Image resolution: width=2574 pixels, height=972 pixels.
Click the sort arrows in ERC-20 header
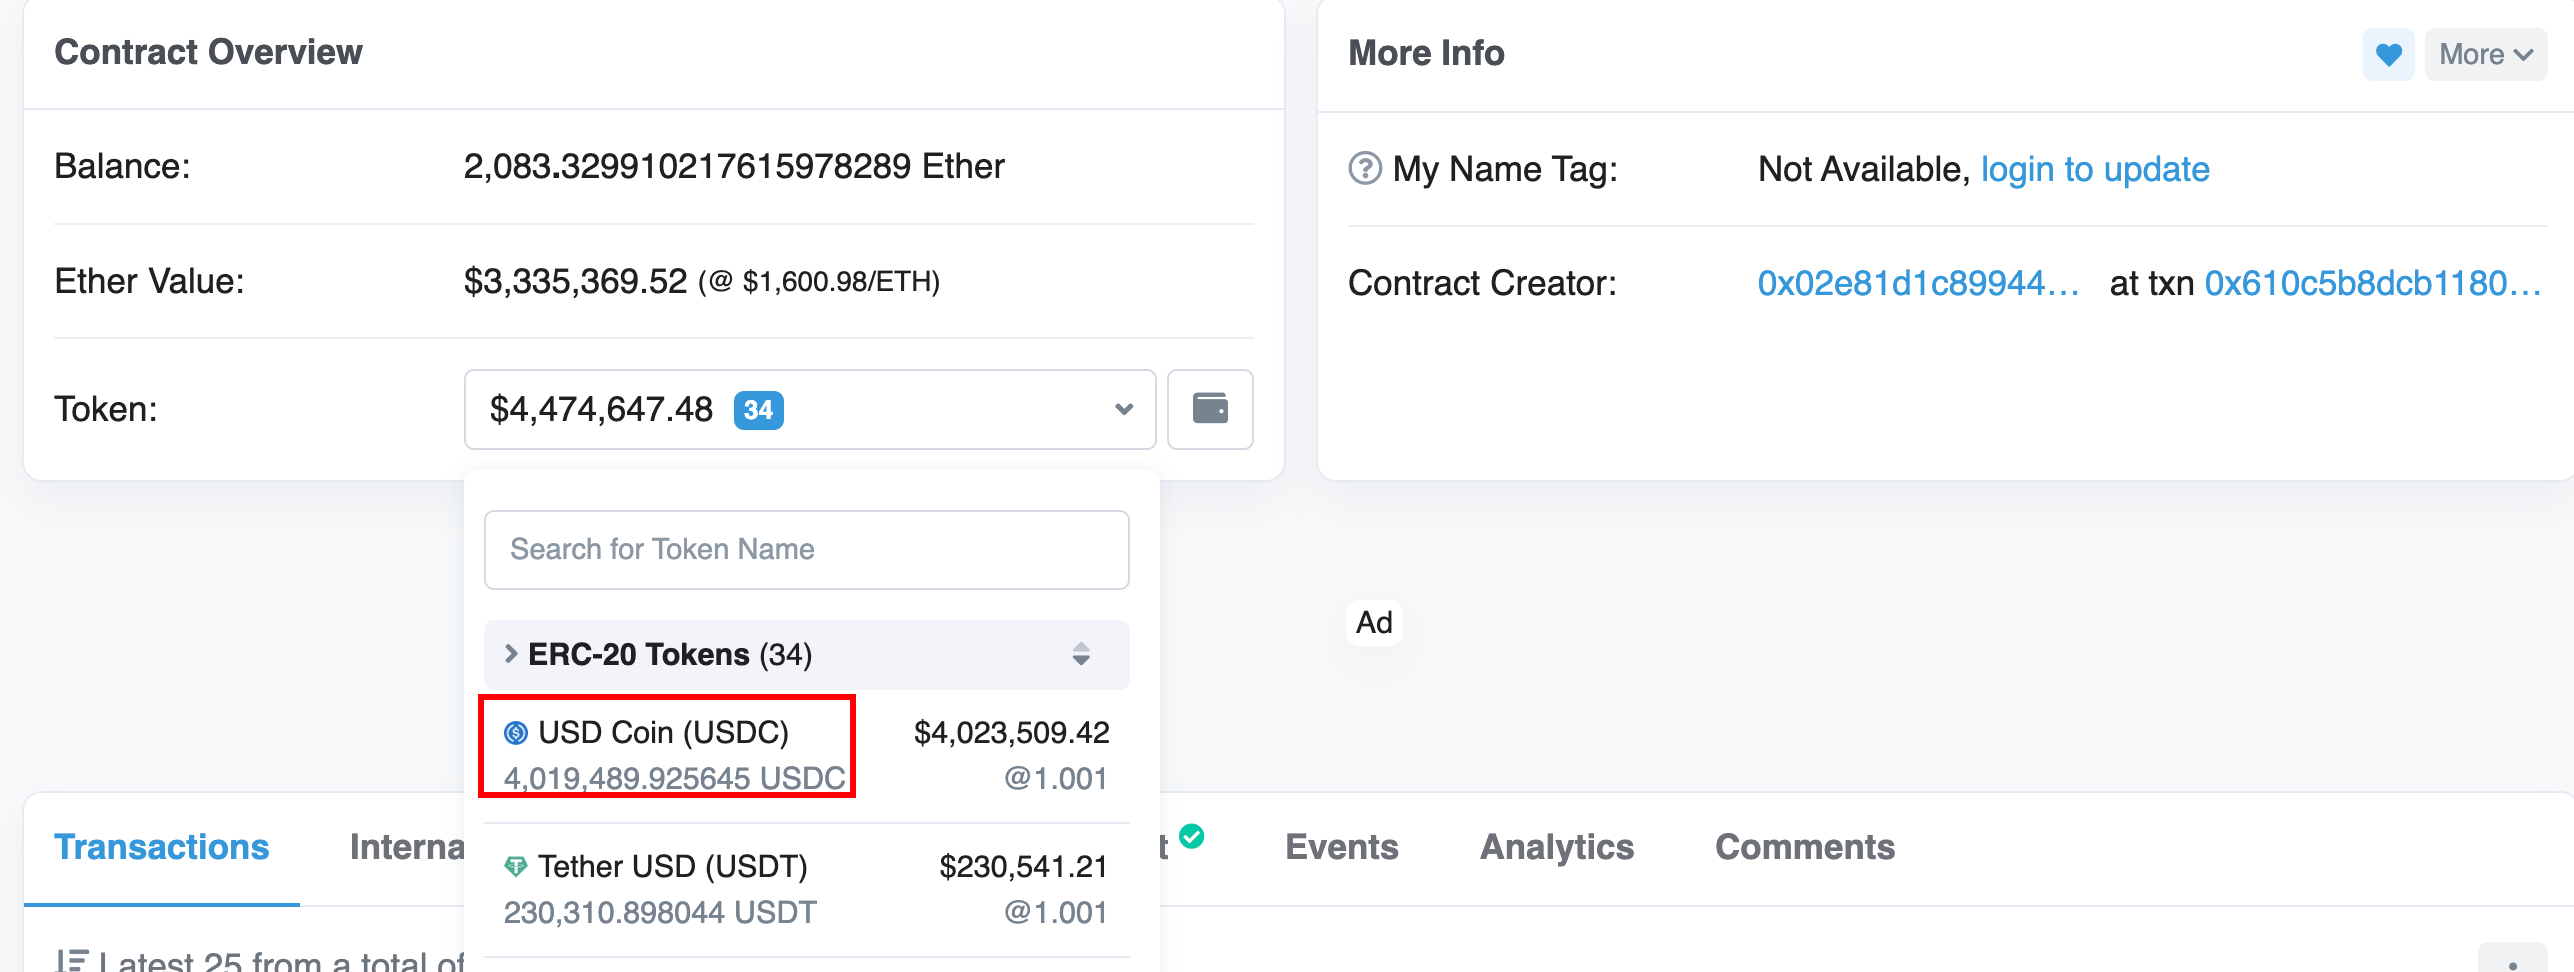click(1081, 655)
